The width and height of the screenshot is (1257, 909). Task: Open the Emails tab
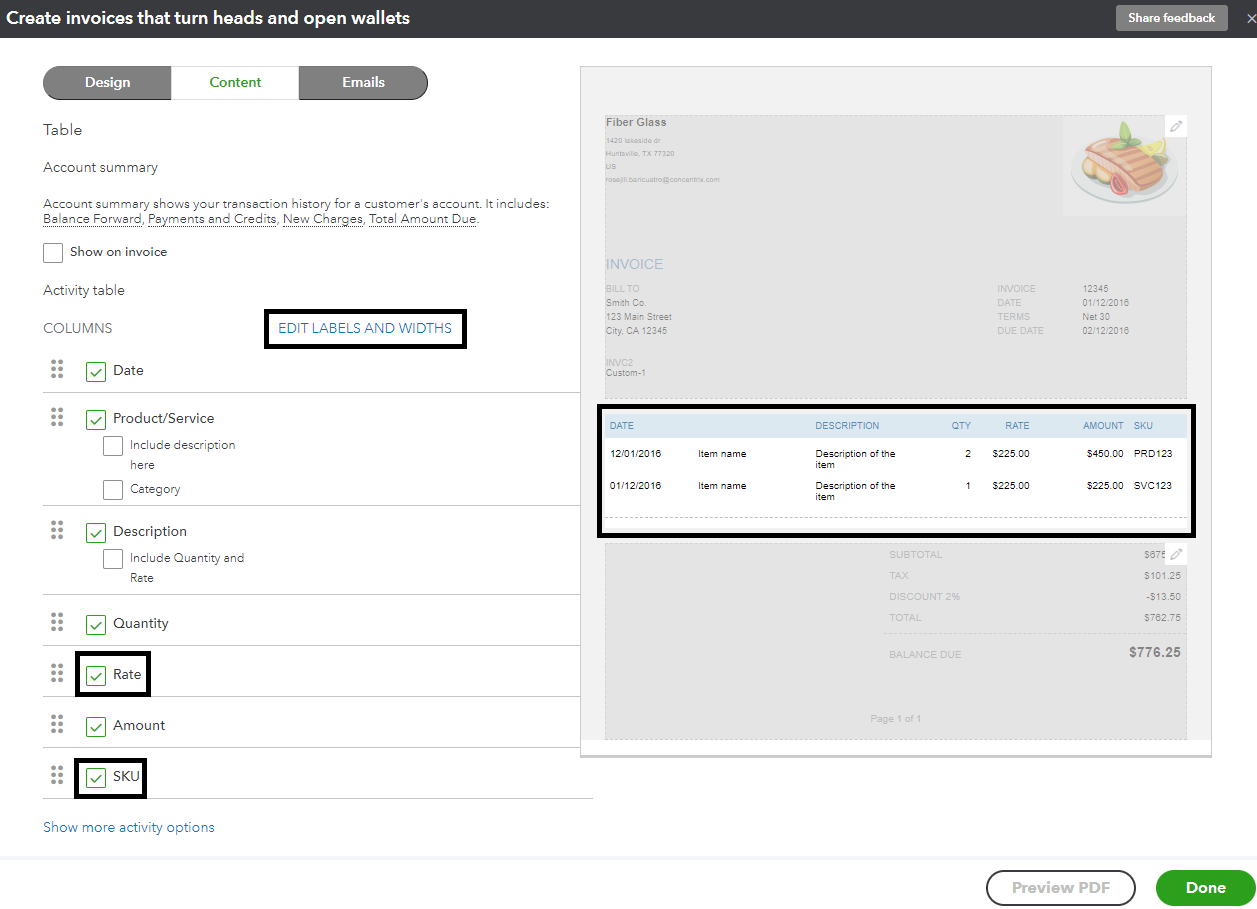[x=363, y=83]
